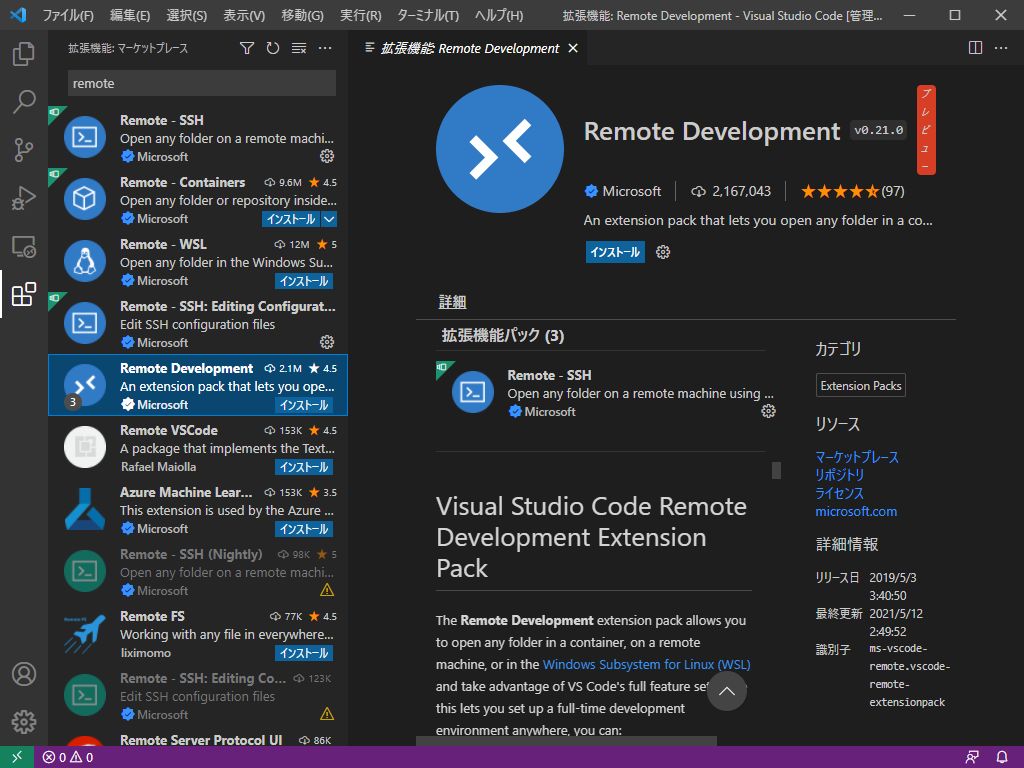Open Accounts menu icon

pyautogui.click(x=24, y=674)
